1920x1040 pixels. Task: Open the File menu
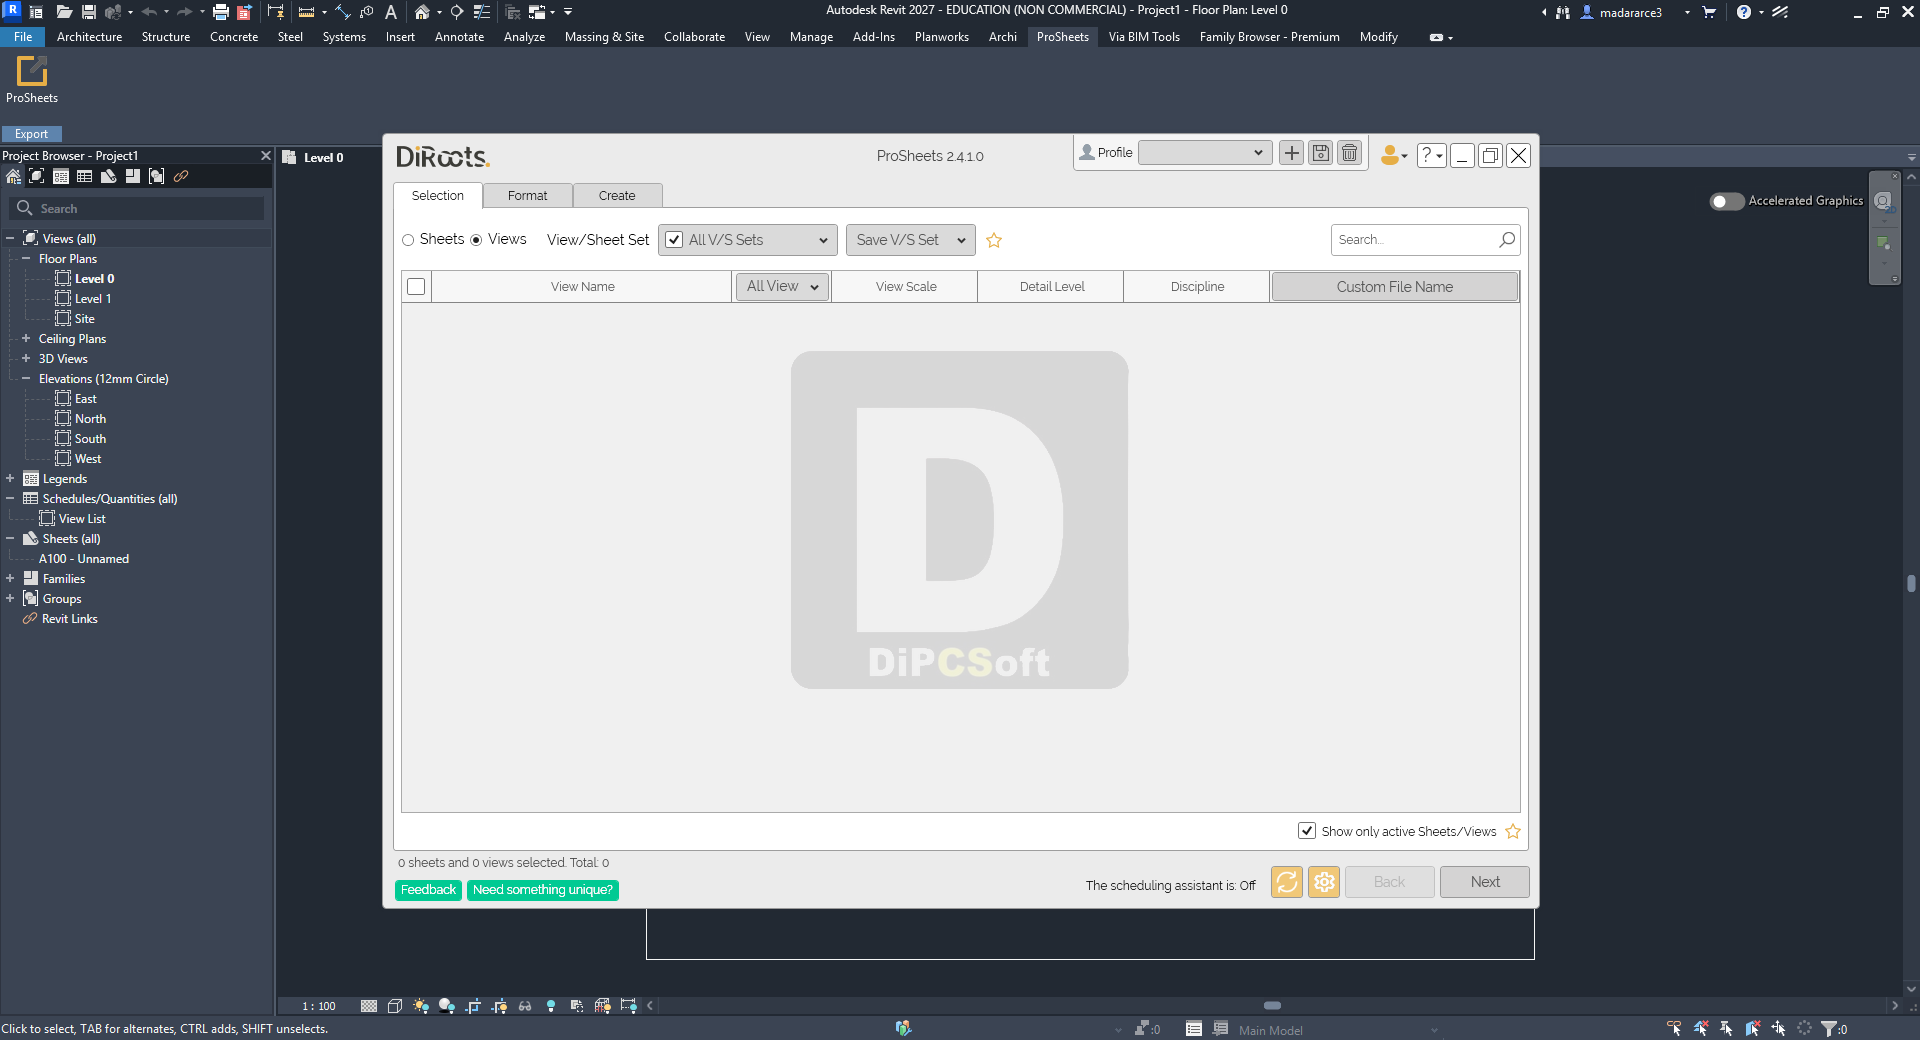pos(23,37)
